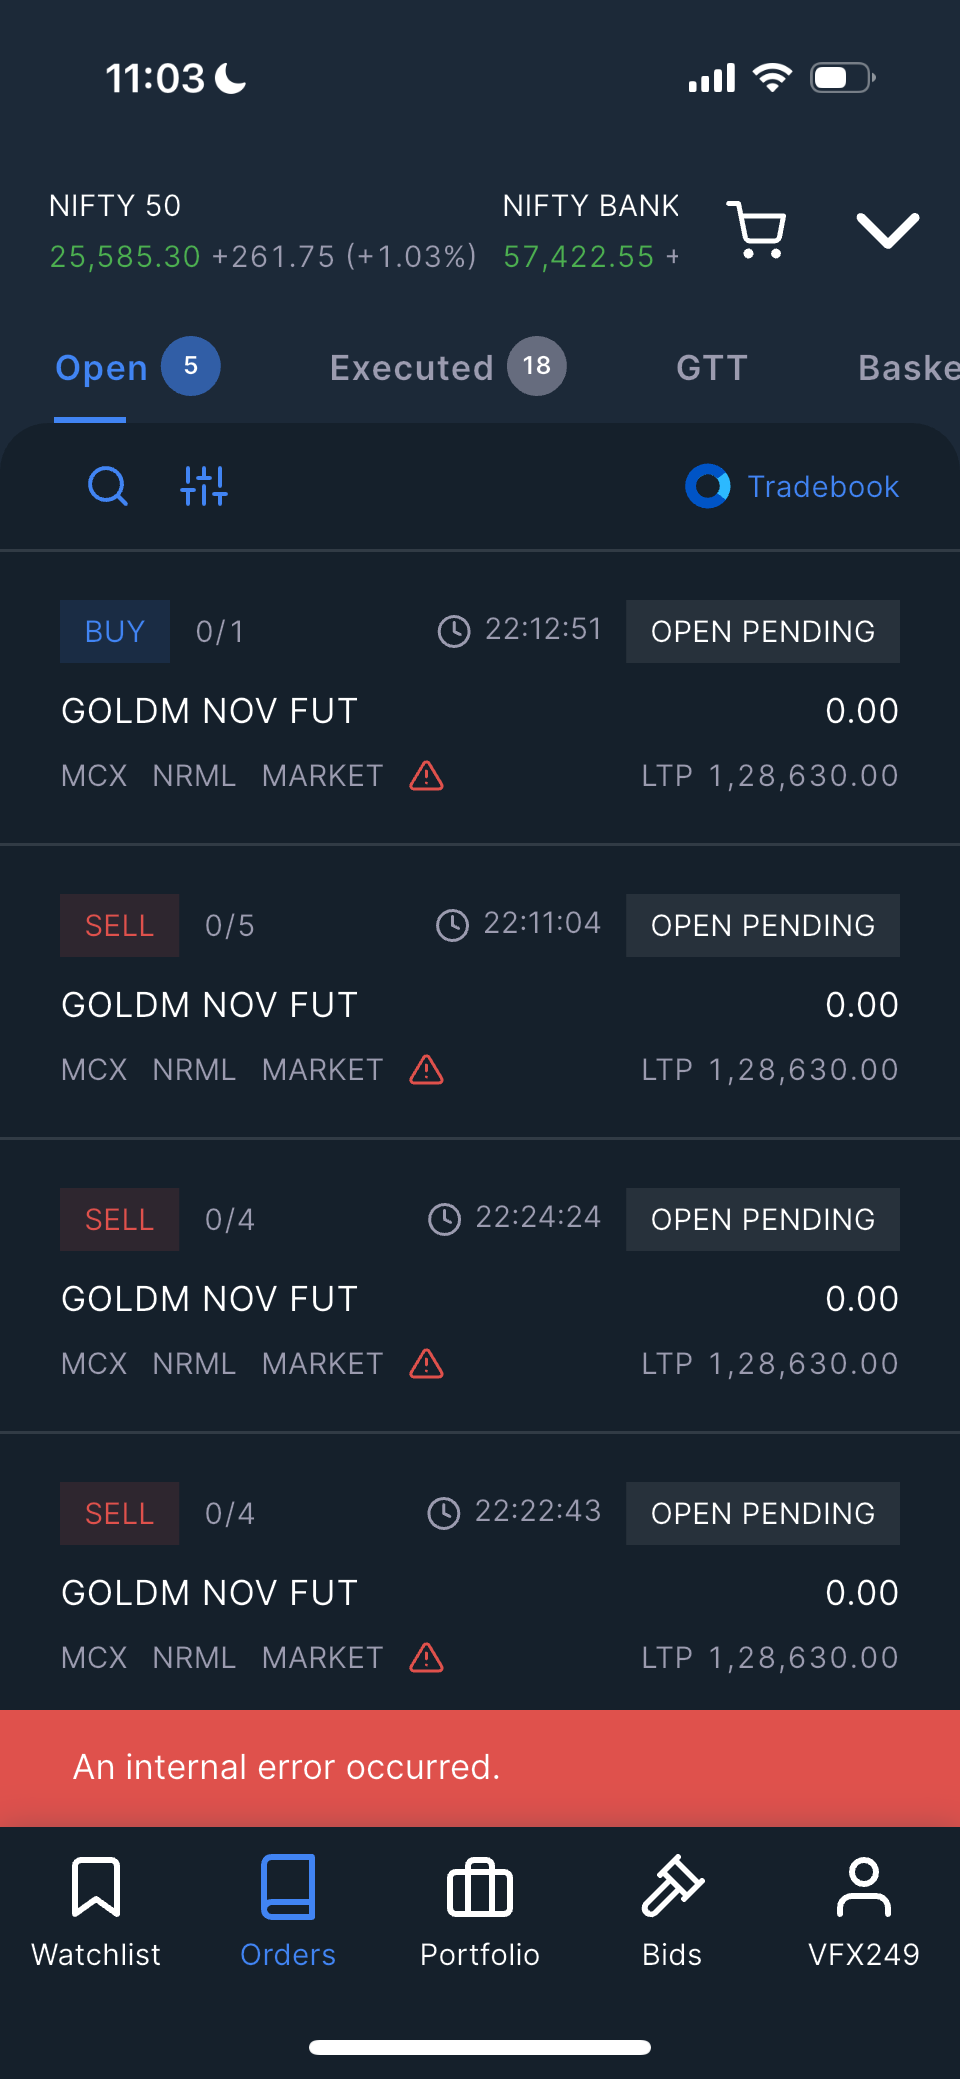Tap warning triangle on 22:12:51 BUY order
This screenshot has width=960, height=2079.
[x=427, y=776]
